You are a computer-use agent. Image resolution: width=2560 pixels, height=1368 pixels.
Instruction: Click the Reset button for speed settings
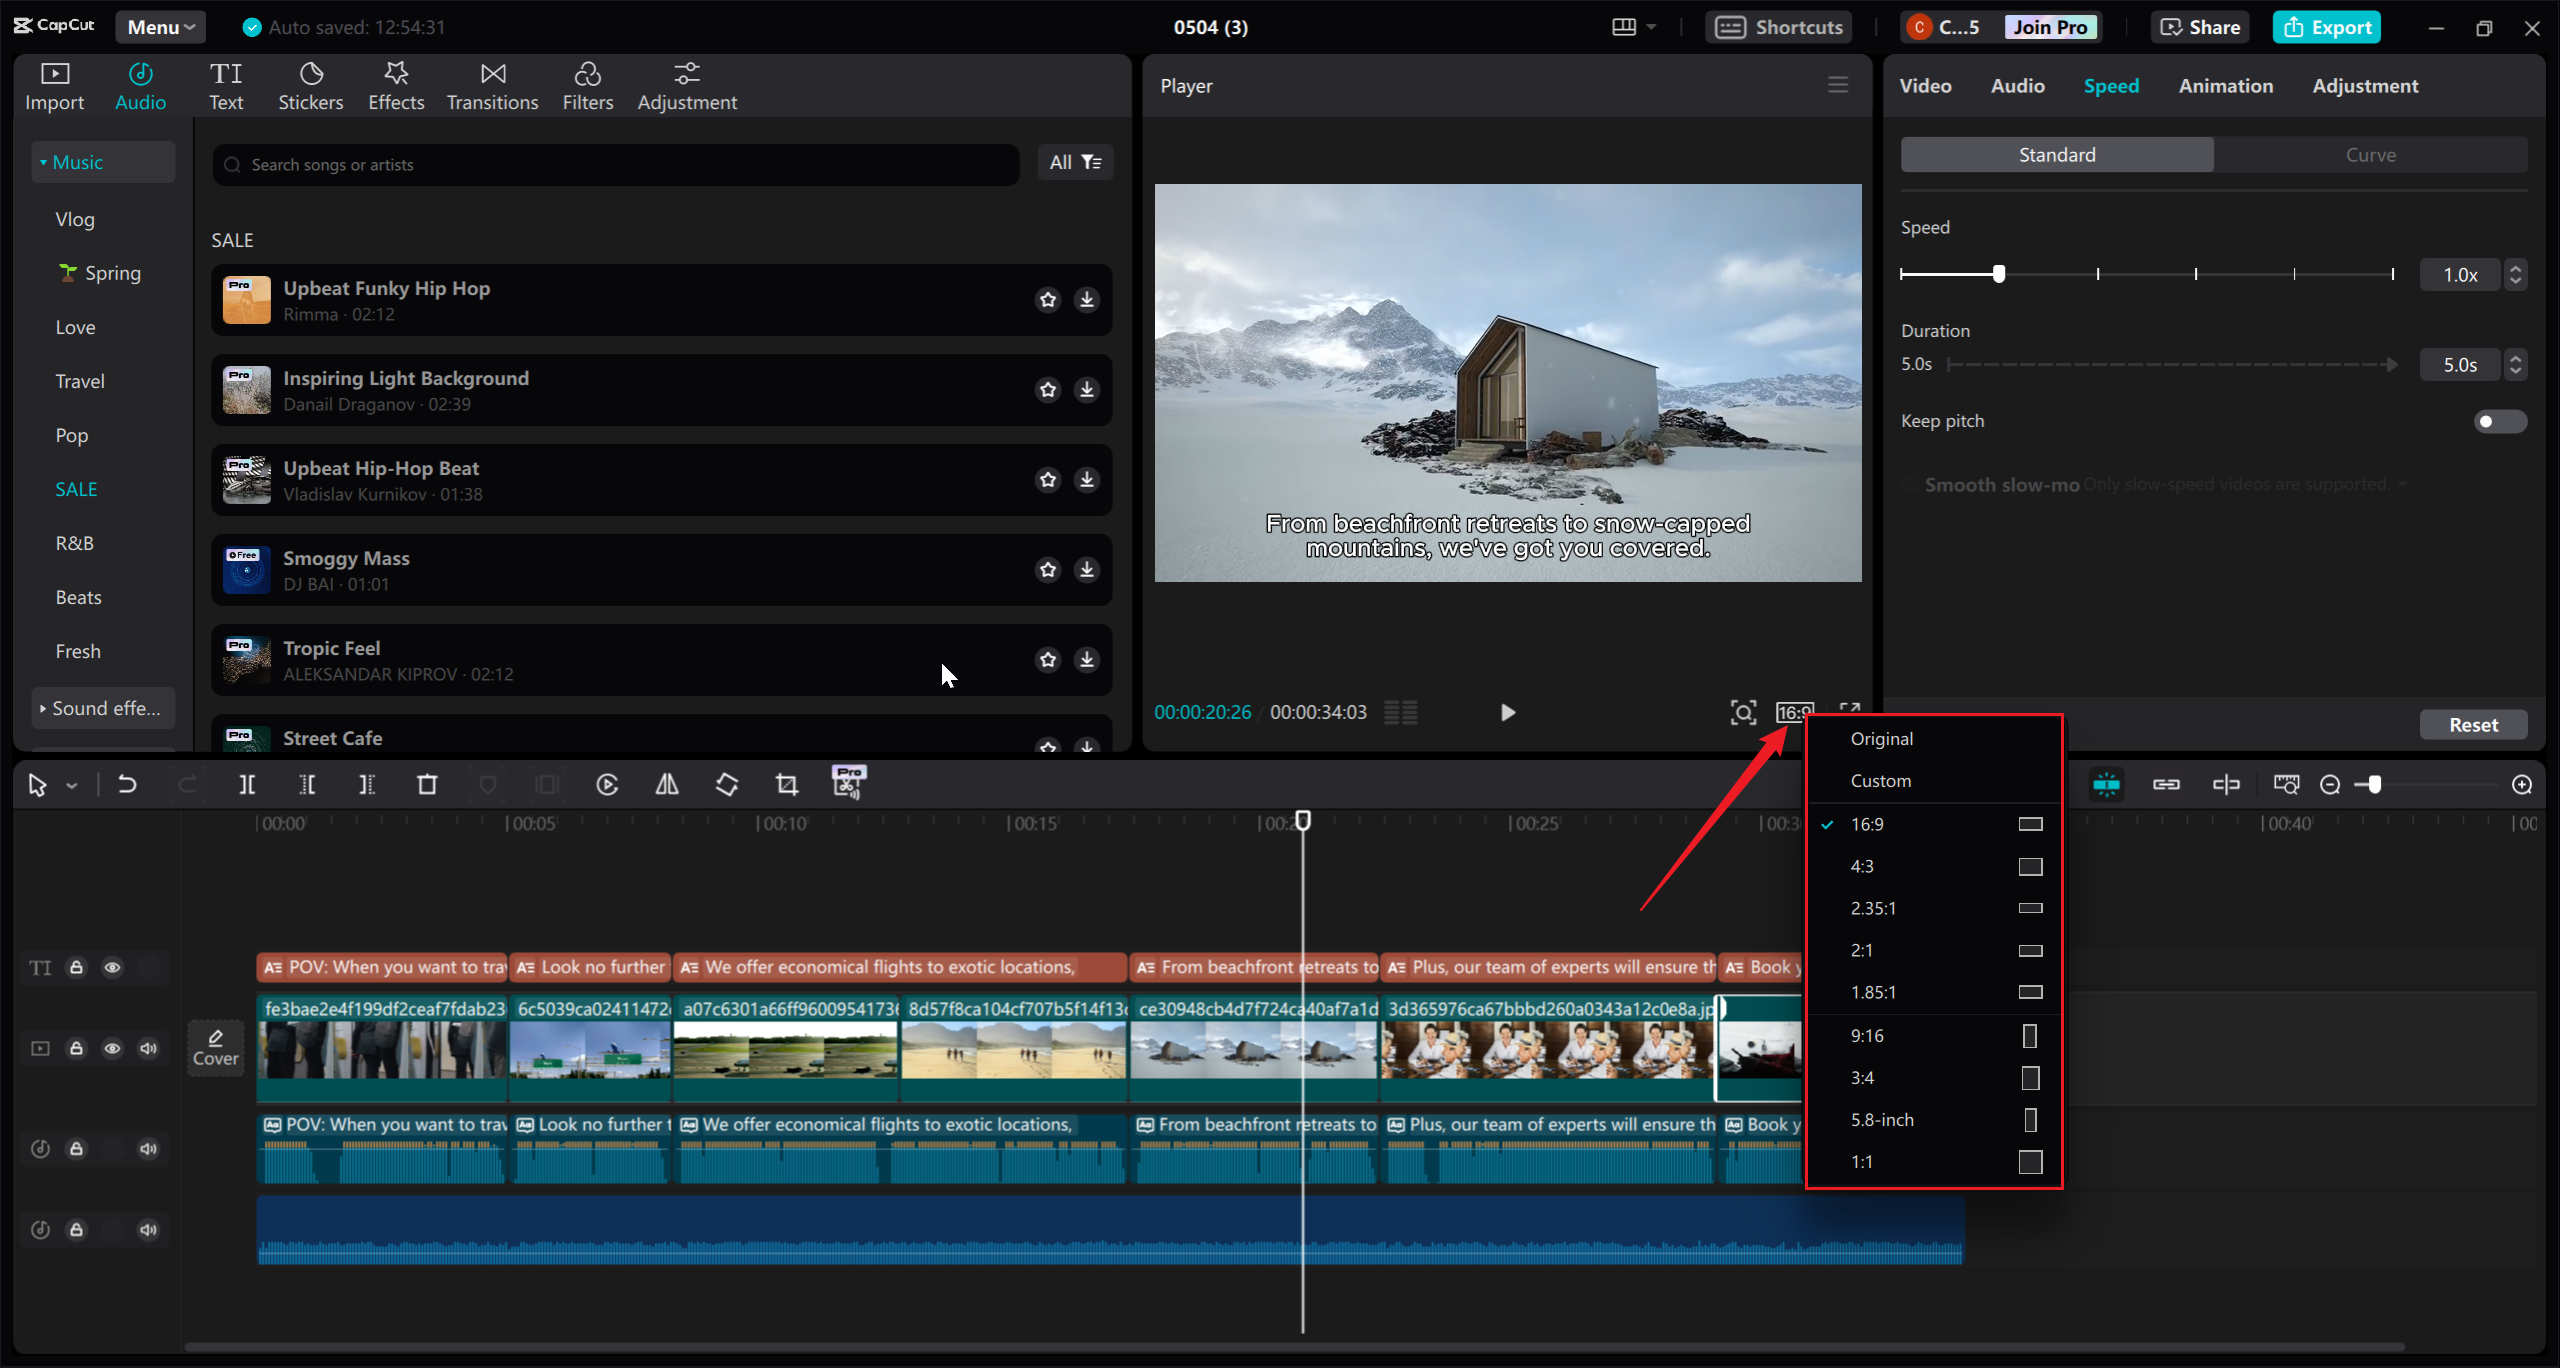tap(2474, 725)
